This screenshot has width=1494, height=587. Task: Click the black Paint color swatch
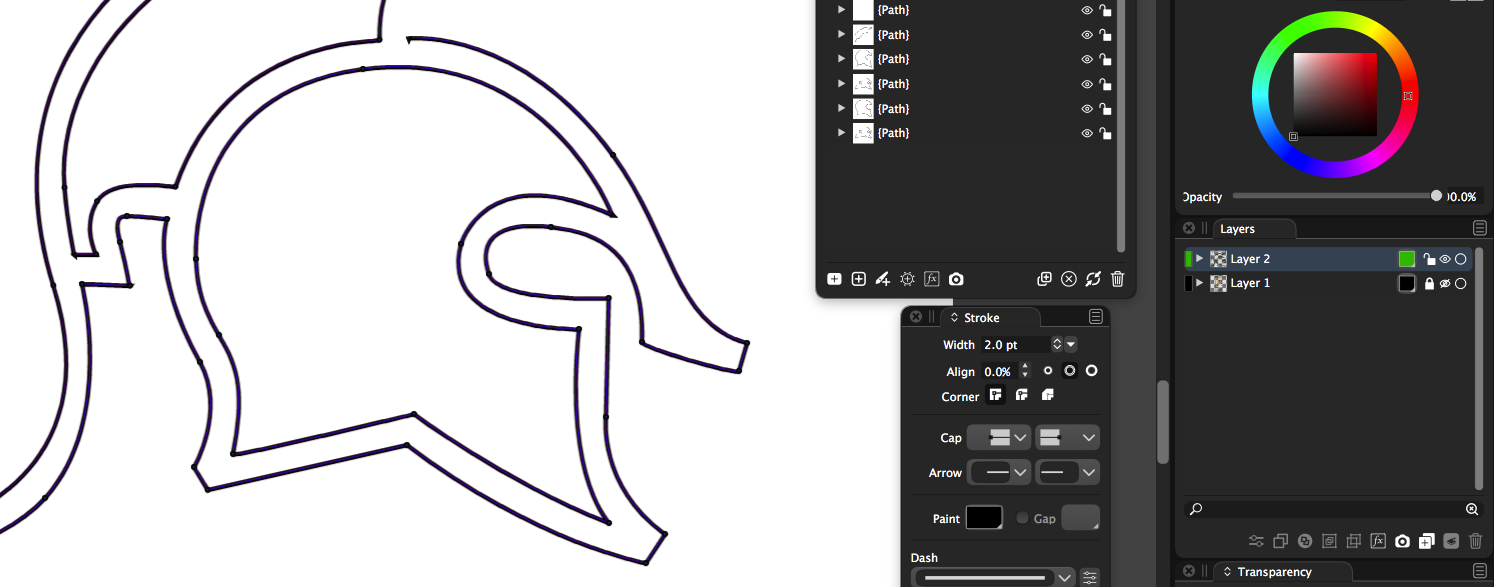click(984, 518)
